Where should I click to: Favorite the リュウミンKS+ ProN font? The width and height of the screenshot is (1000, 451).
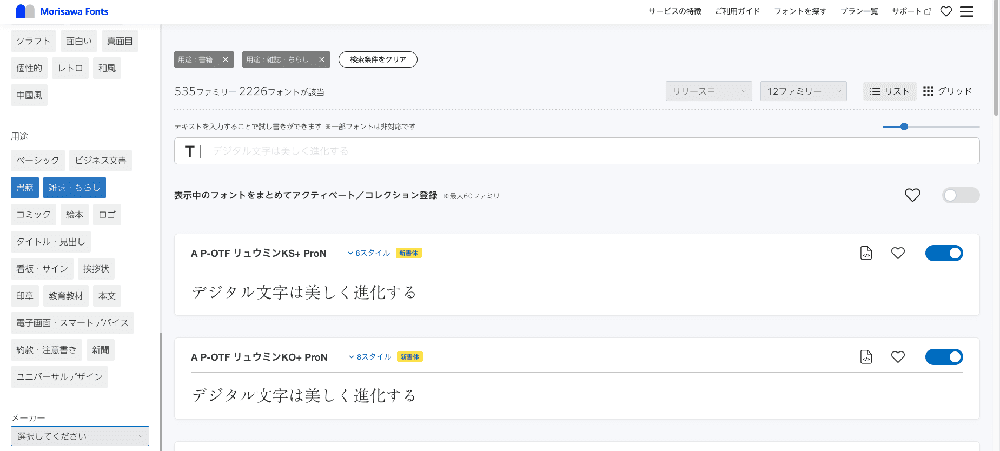pyautogui.click(x=898, y=253)
